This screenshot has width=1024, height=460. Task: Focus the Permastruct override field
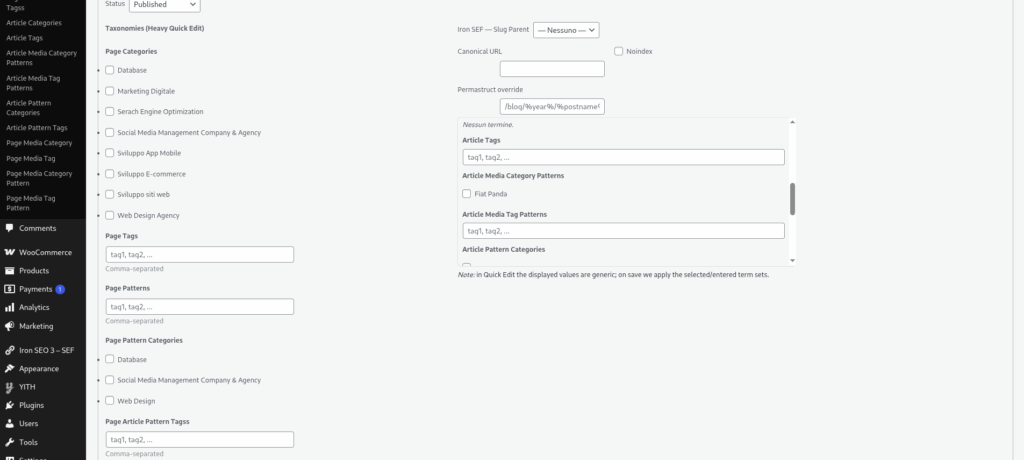552,107
